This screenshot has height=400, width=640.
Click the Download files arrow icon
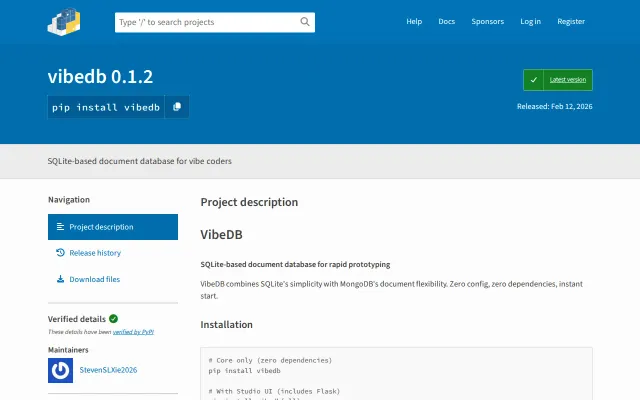pyautogui.click(x=60, y=279)
